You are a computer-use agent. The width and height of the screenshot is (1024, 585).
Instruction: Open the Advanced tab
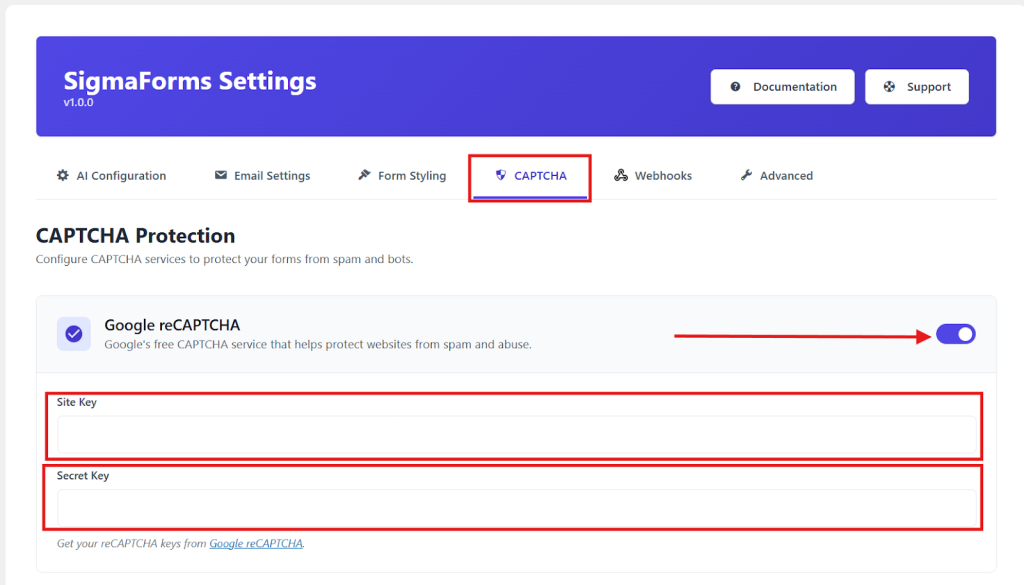[x=786, y=176]
